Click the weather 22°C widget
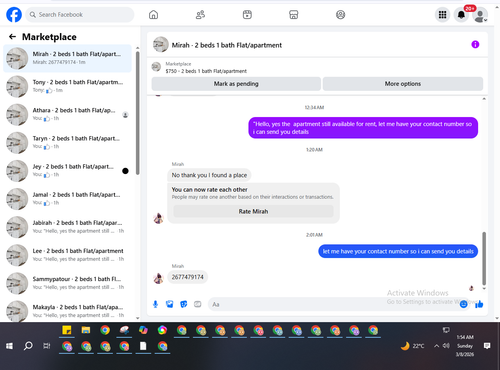This screenshot has width=500, height=370. click(413, 346)
